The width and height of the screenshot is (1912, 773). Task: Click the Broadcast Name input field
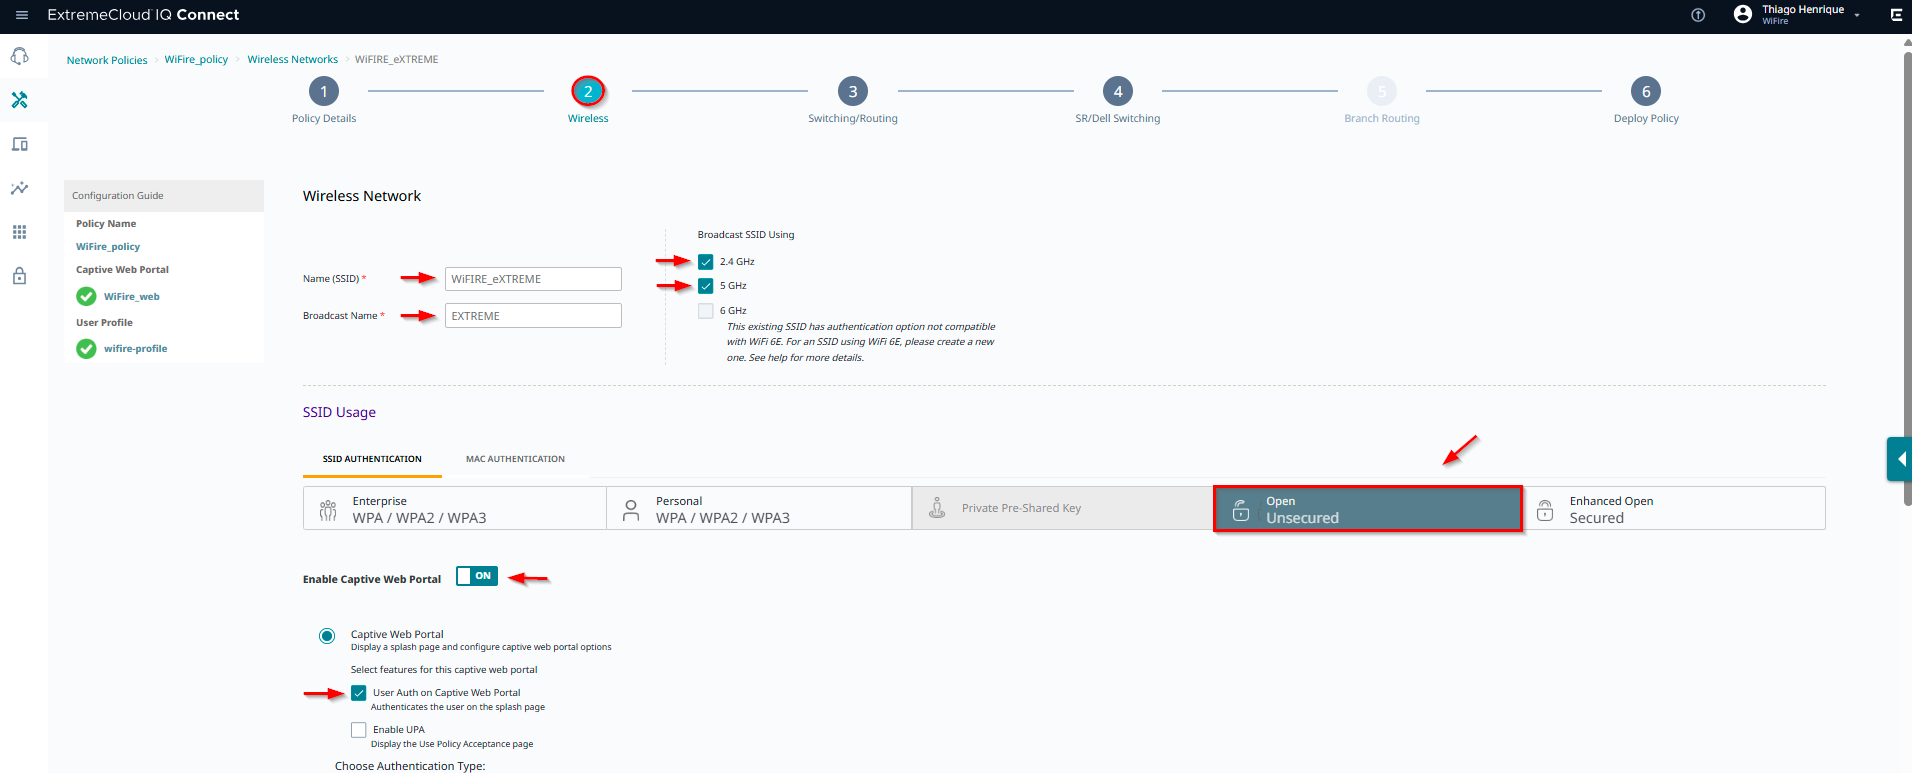pos(533,316)
